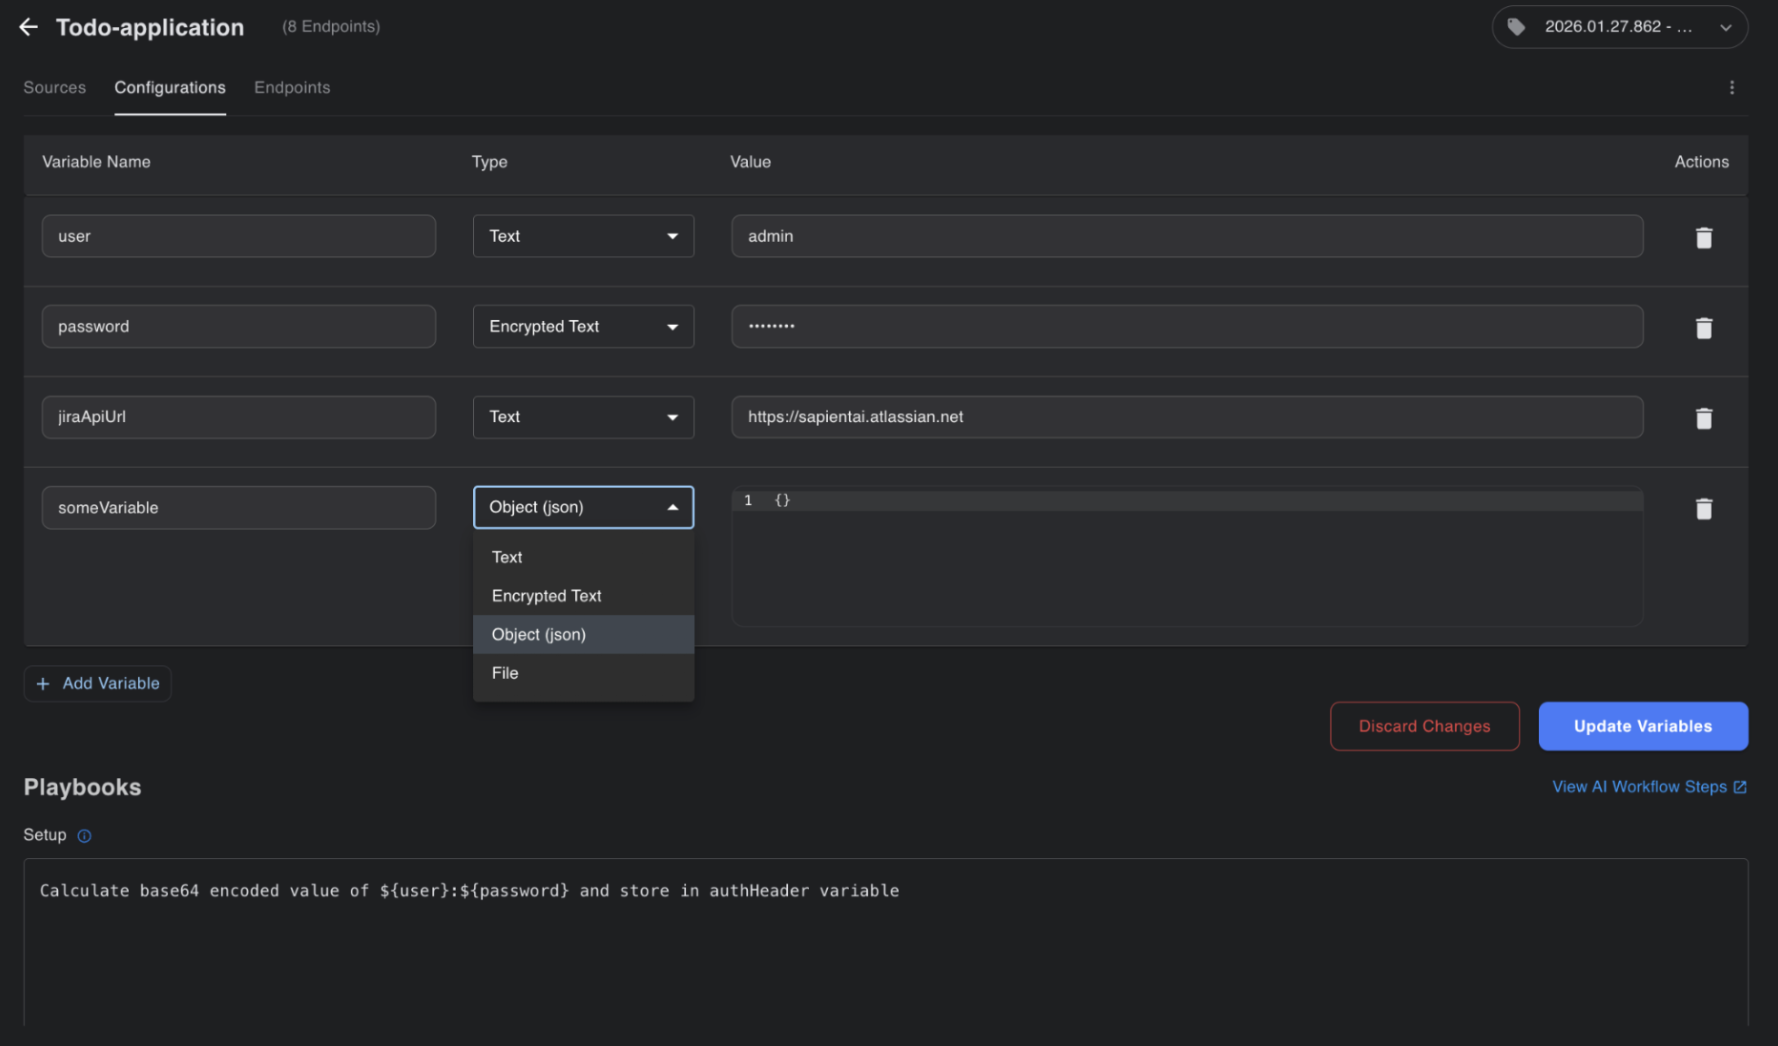Delete the password variable with trash icon
Viewport: 1778px width, 1046px height.
pos(1703,328)
